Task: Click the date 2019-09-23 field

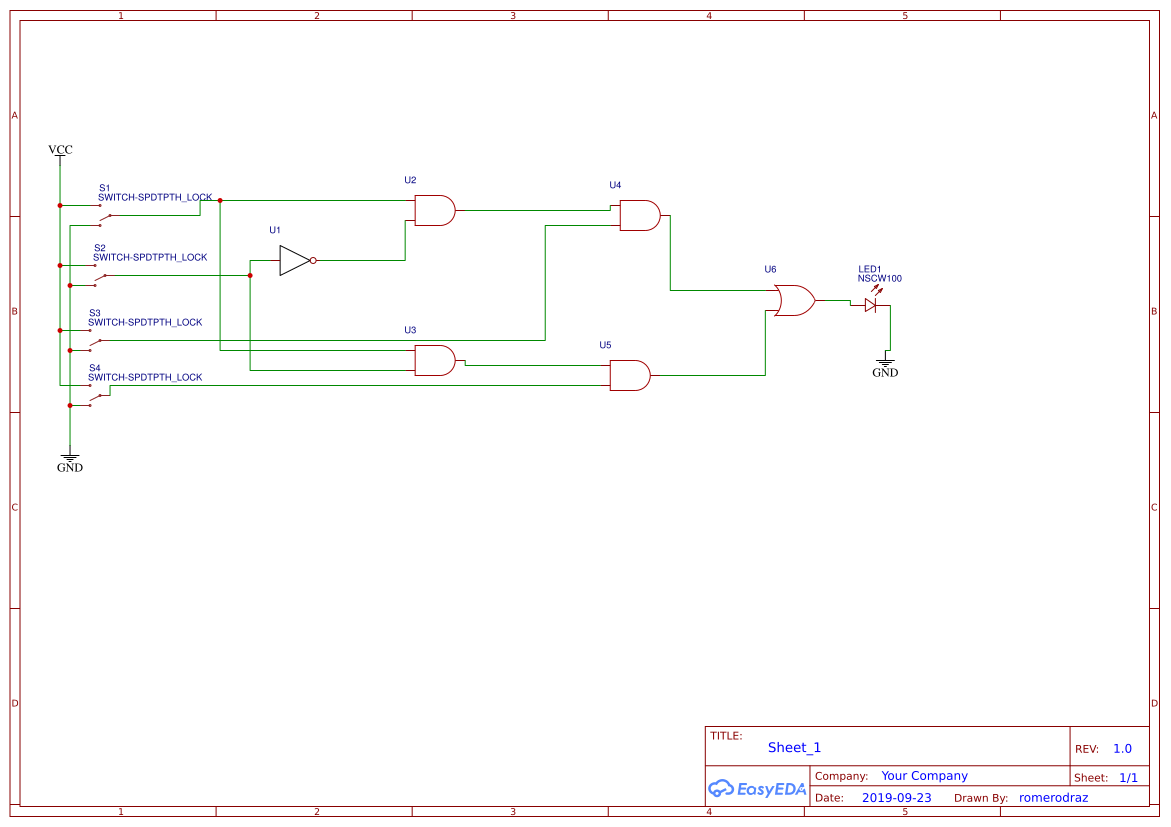Action: [896, 798]
